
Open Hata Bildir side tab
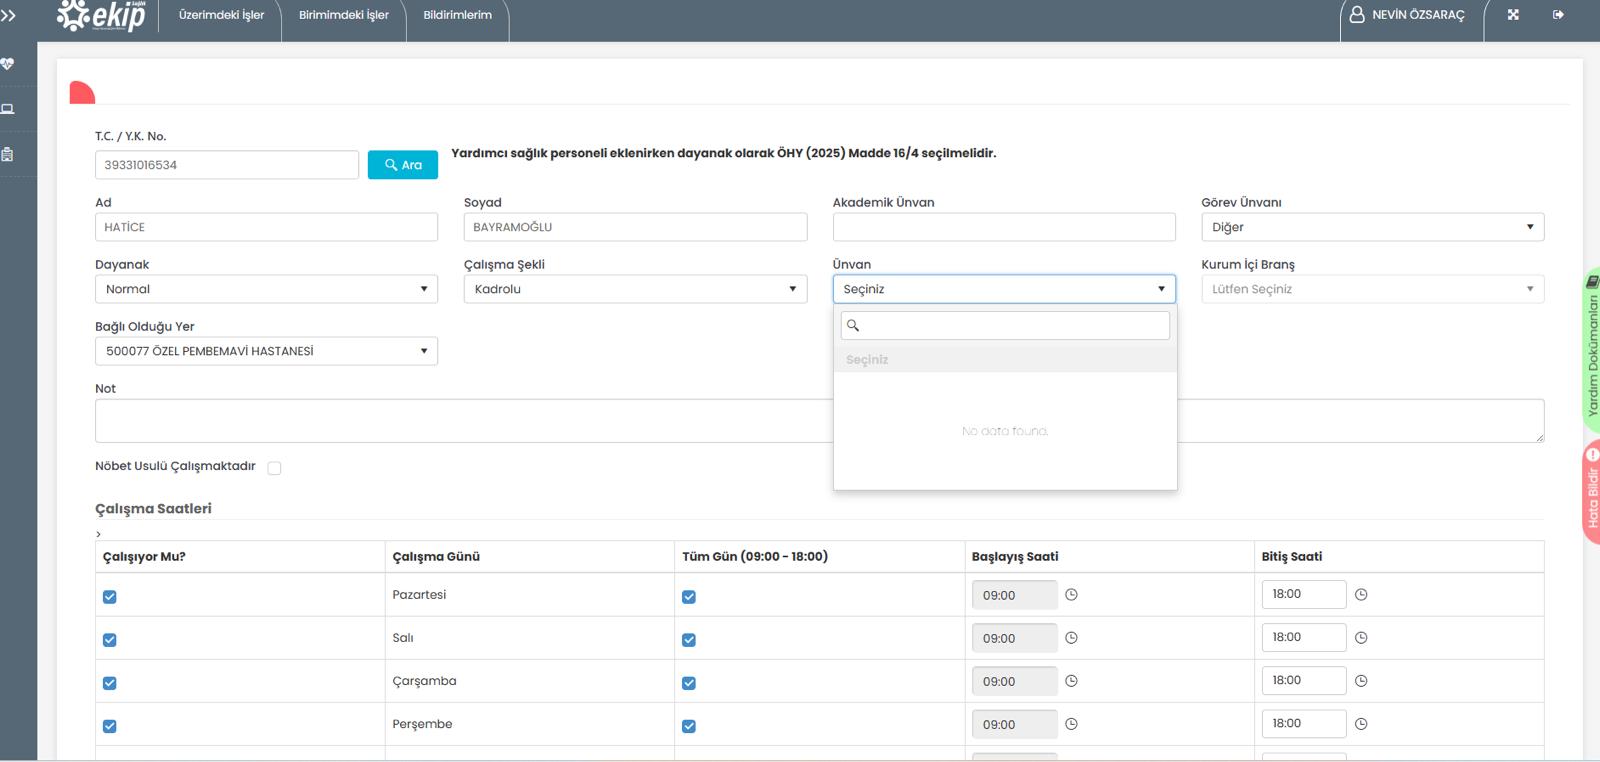click(1591, 492)
